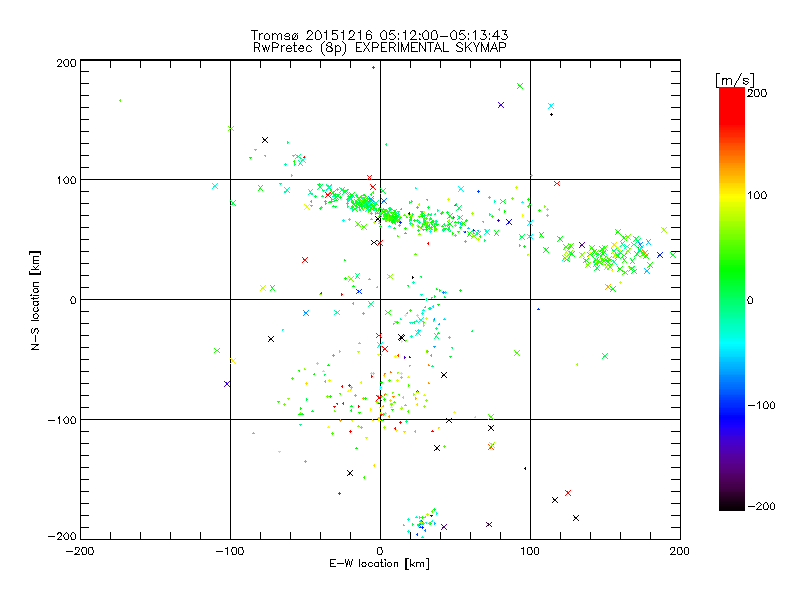Image resolution: width=800 pixels, height=600 pixels.
Task: Click the 'E-W location [km]' axis label
Action: 380,564
